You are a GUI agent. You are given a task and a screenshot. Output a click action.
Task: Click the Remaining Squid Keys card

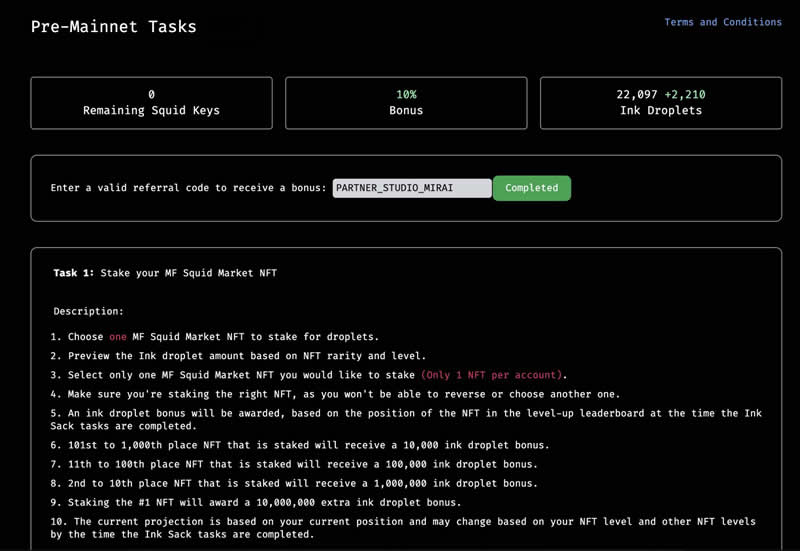tap(151, 103)
